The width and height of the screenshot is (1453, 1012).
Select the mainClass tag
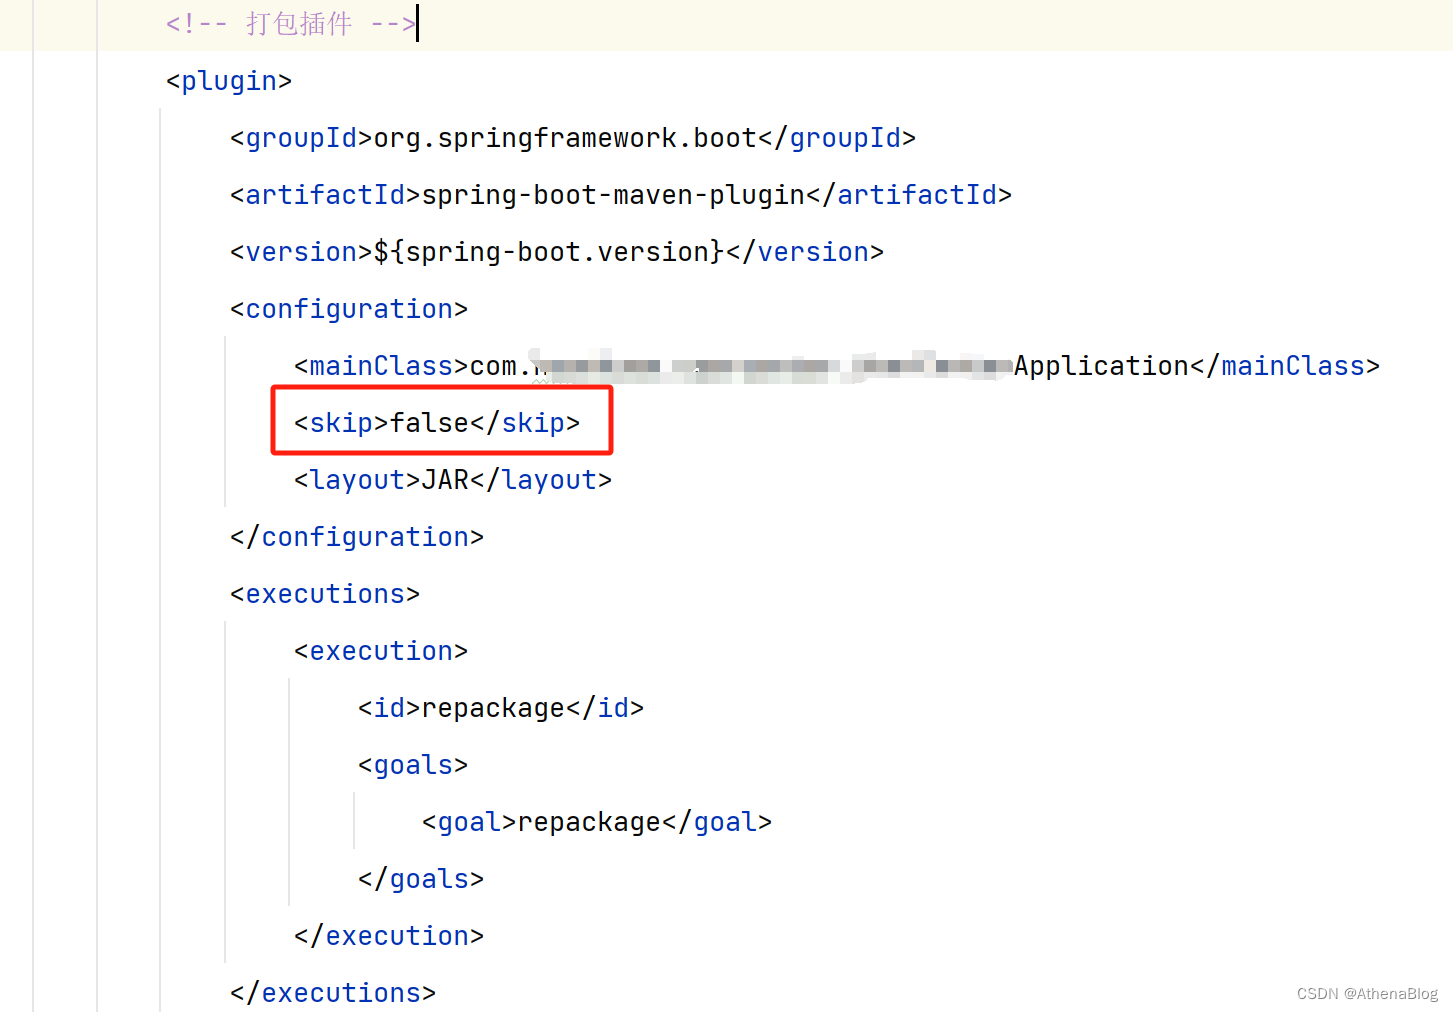(380, 365)
